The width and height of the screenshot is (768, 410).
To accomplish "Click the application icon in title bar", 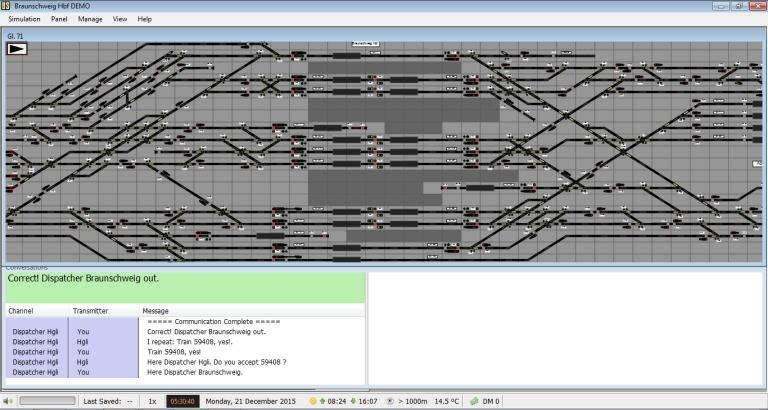I will click(x=8, y=5).
